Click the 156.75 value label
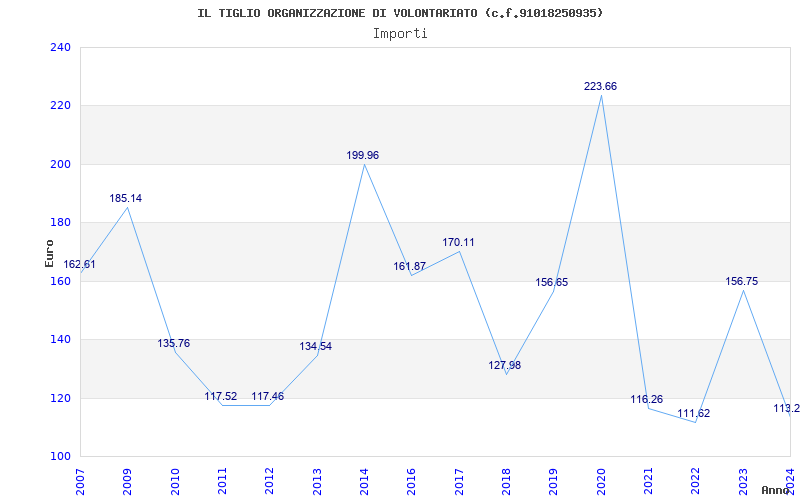800x500 pixels. tap(742, 281)
